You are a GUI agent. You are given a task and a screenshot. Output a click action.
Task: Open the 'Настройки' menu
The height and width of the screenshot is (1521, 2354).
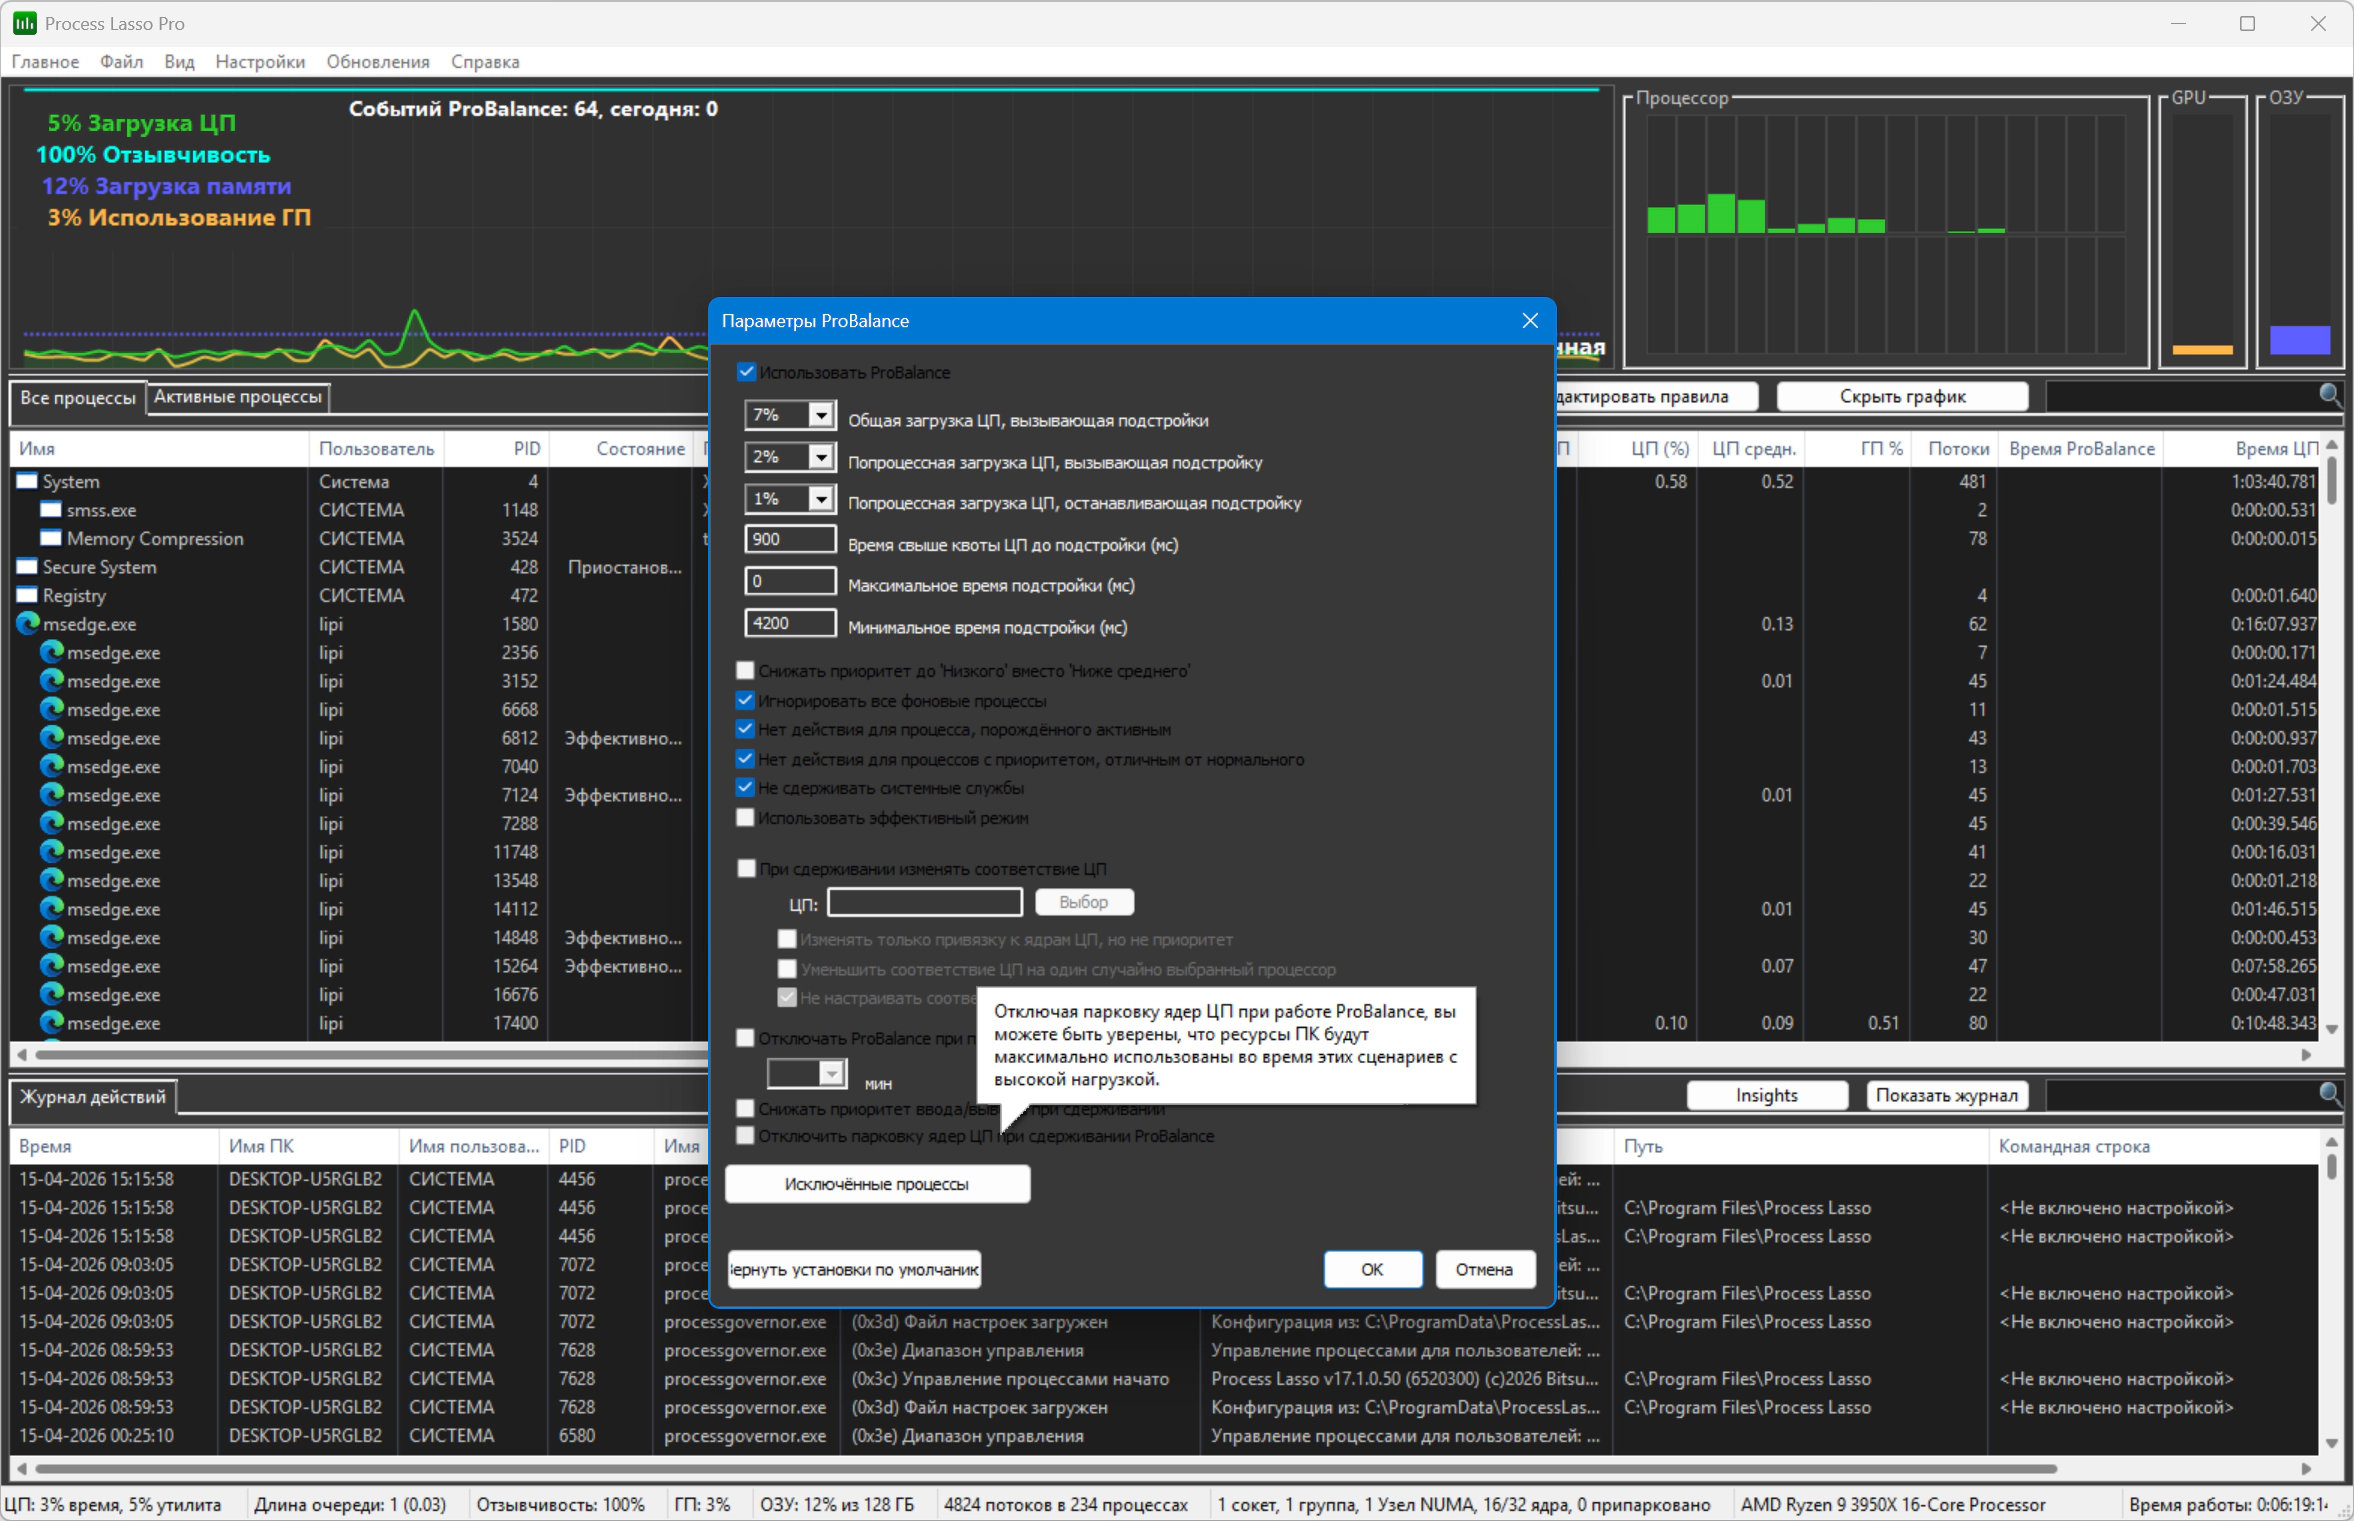click(260, 62)
